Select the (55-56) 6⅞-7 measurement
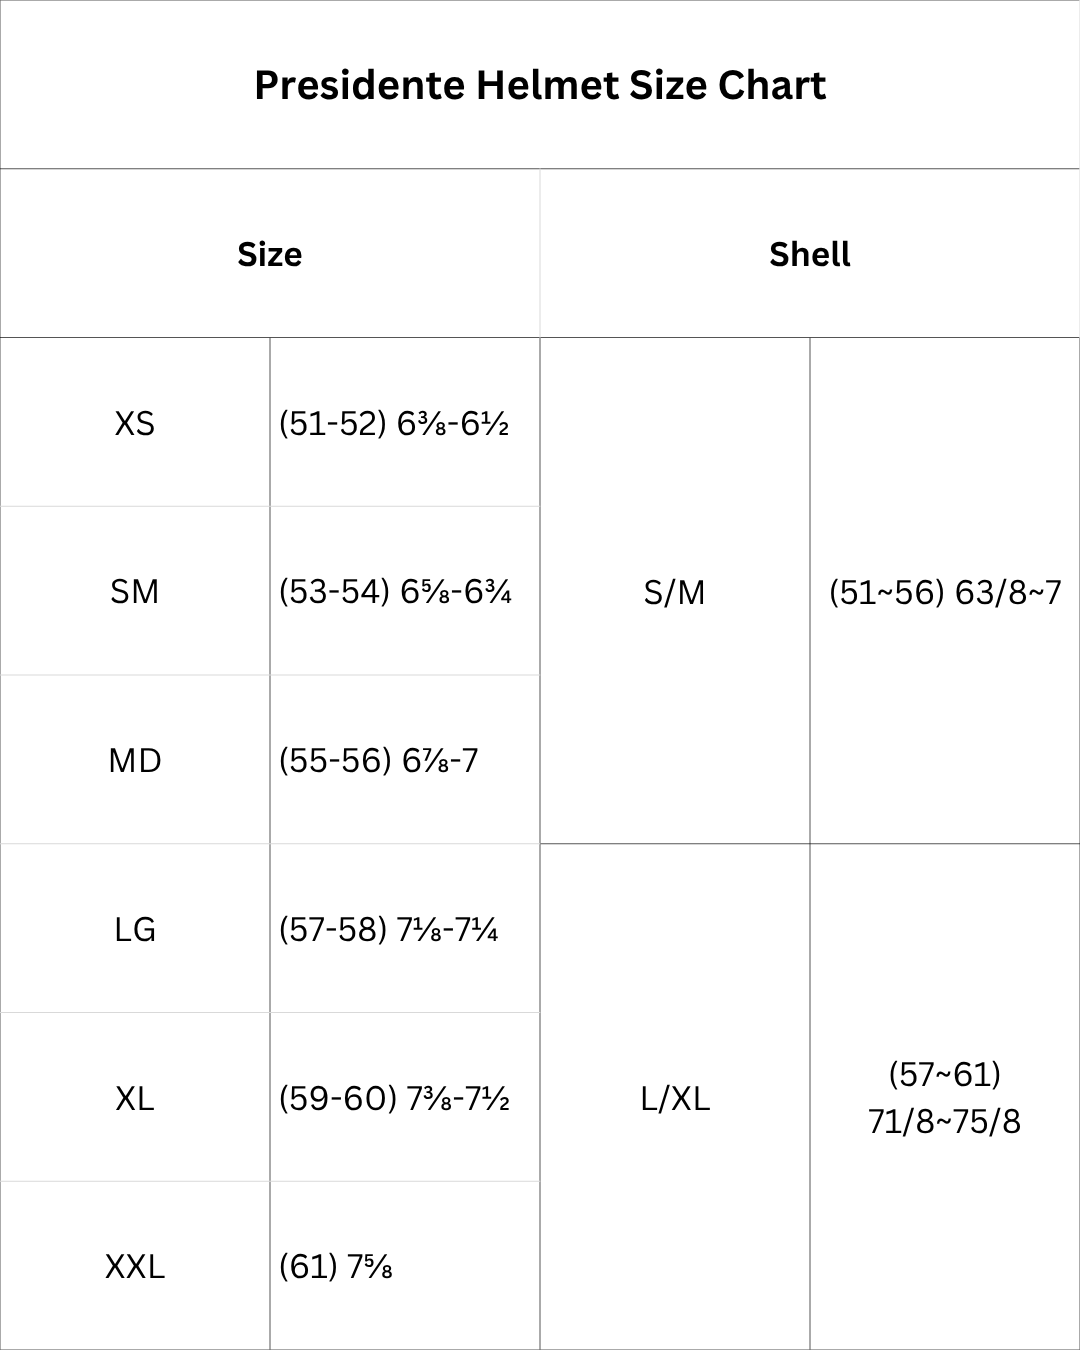Viewport: 1080px width, 1350px height. tap(379, 761)
